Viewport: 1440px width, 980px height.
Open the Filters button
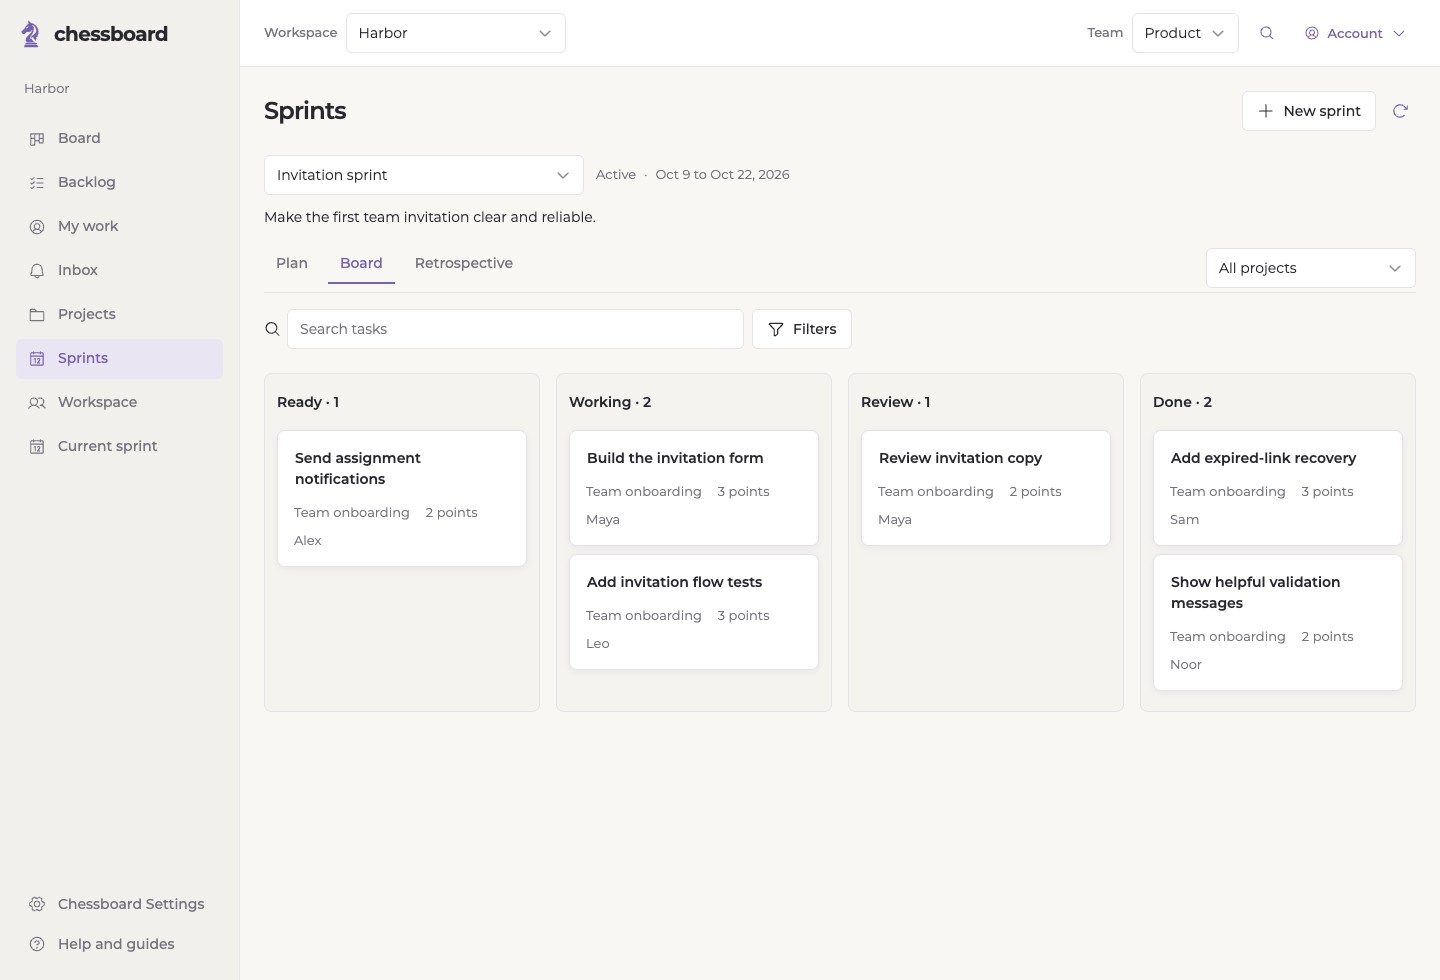[802, 329]
